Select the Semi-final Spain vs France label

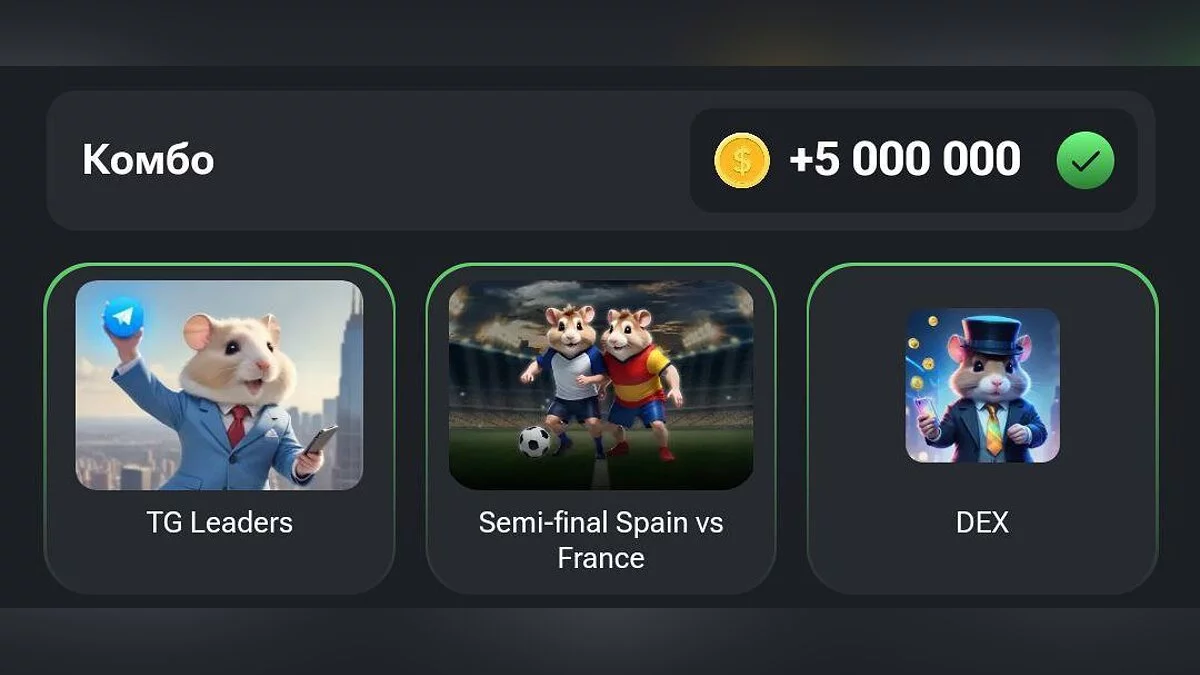(601, 540)
